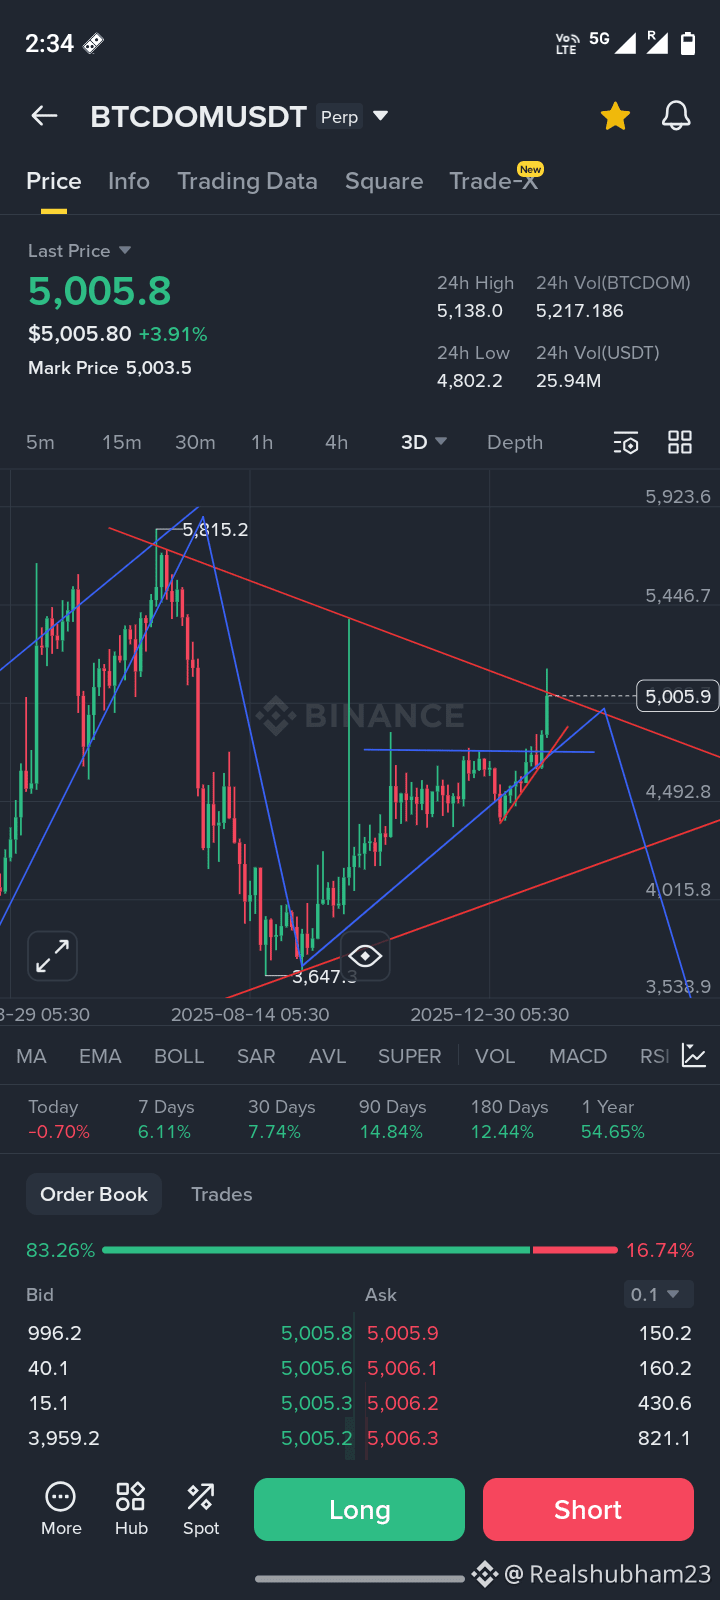The image size is (720, 1600).
Task: Click the bid/ask ratio bar
Action: (x=360, y=1250)
